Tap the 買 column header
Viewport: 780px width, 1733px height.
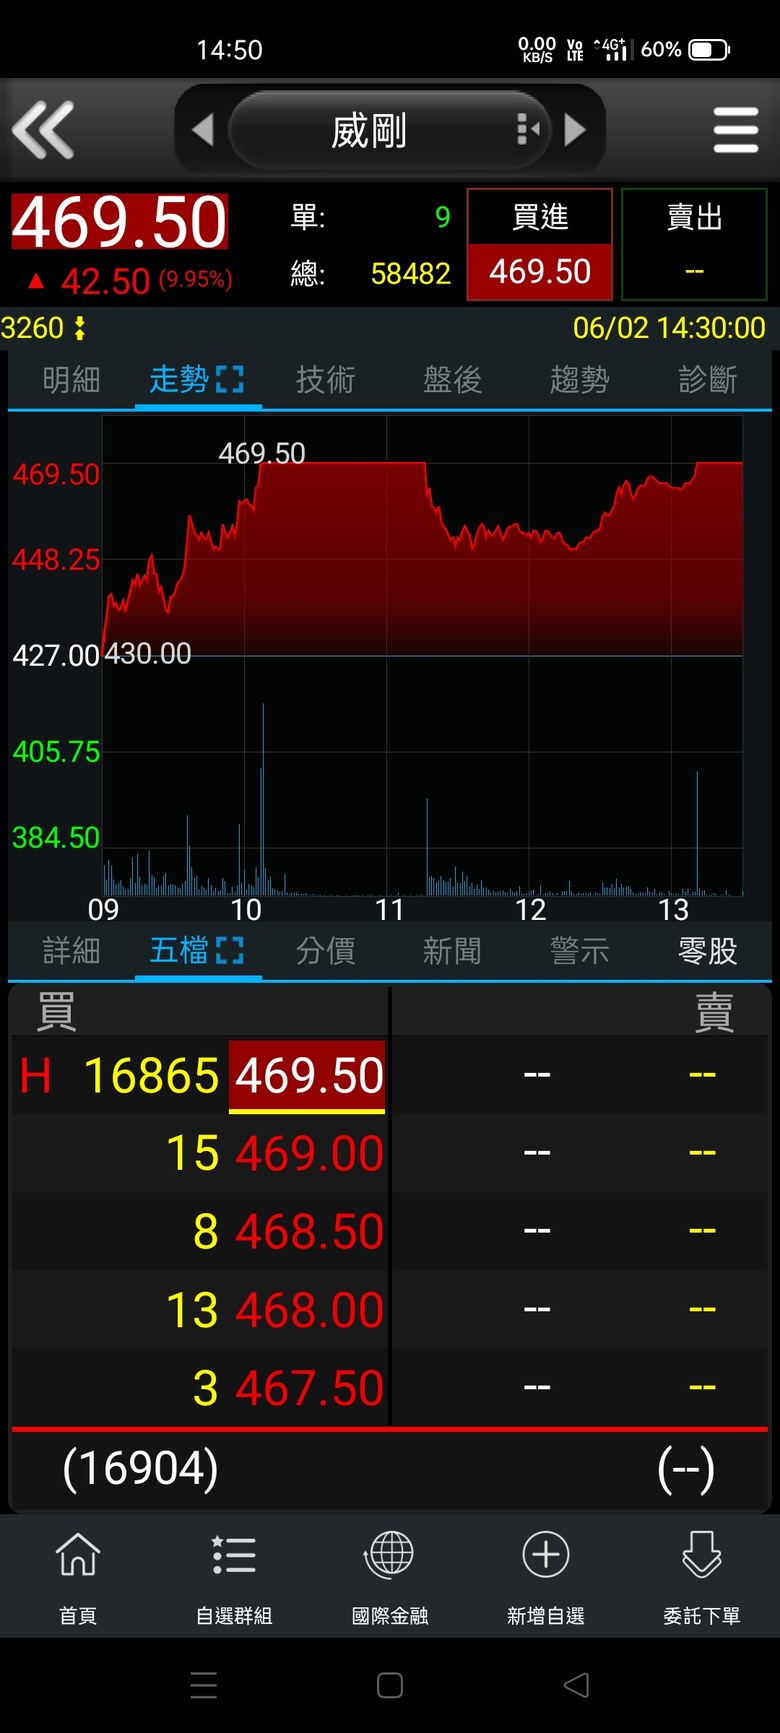click(56, 1012)
